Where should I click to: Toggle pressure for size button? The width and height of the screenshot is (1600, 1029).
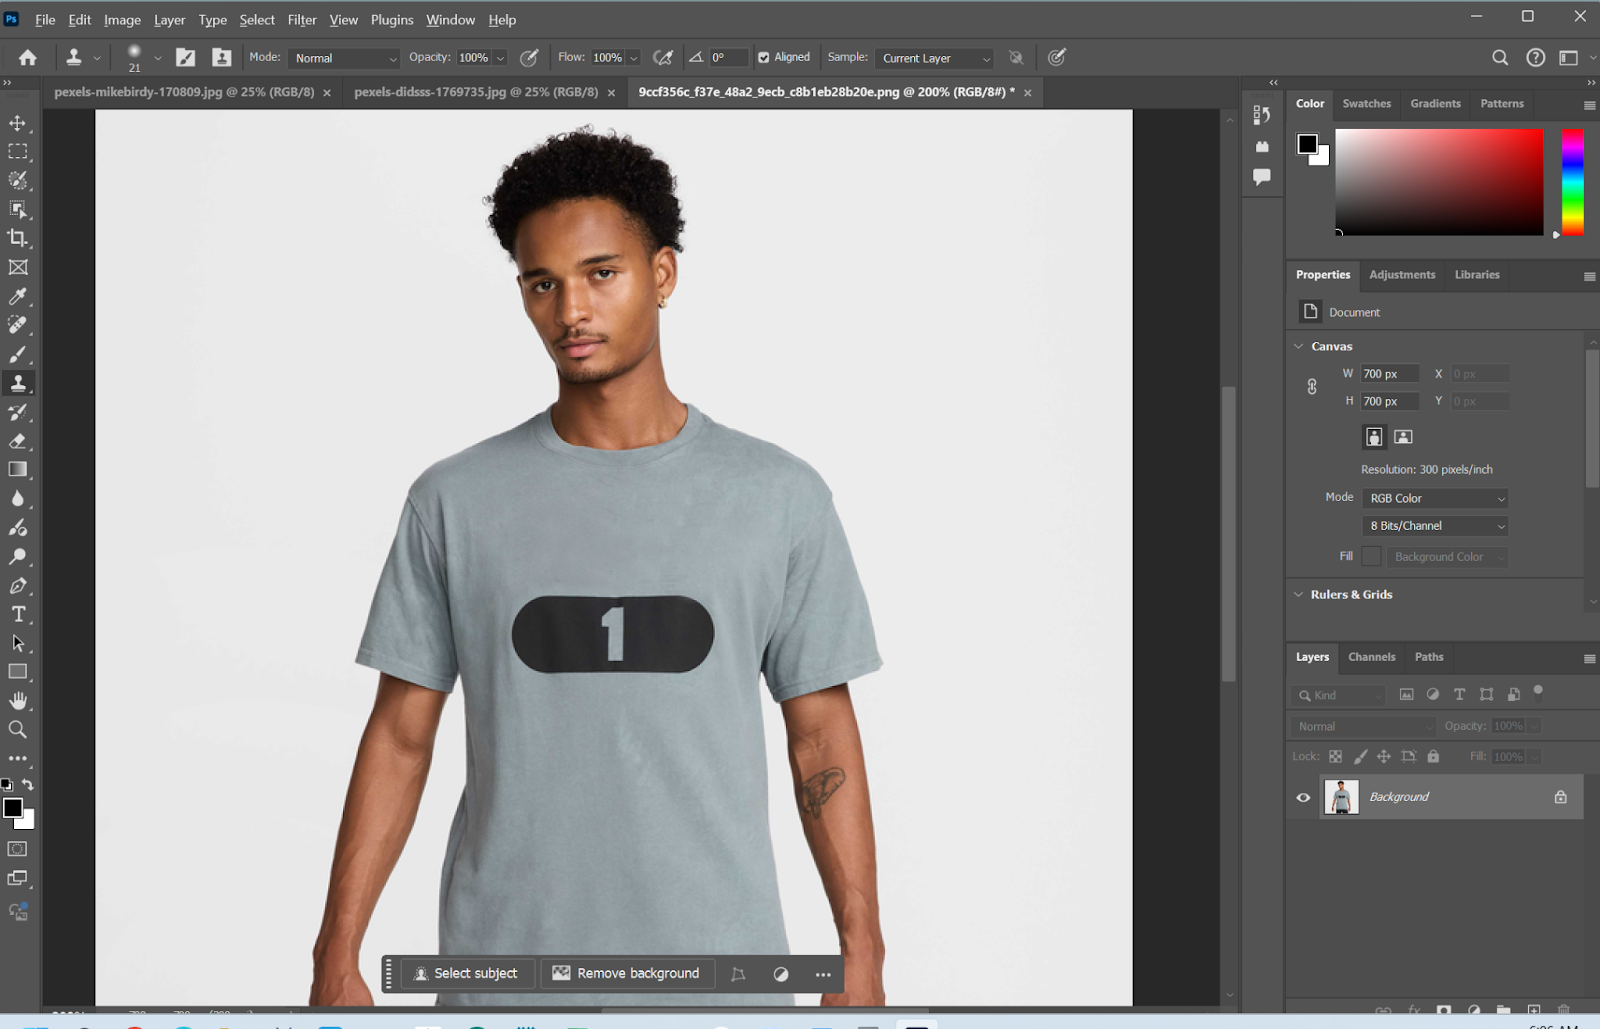pos(1057,58)
